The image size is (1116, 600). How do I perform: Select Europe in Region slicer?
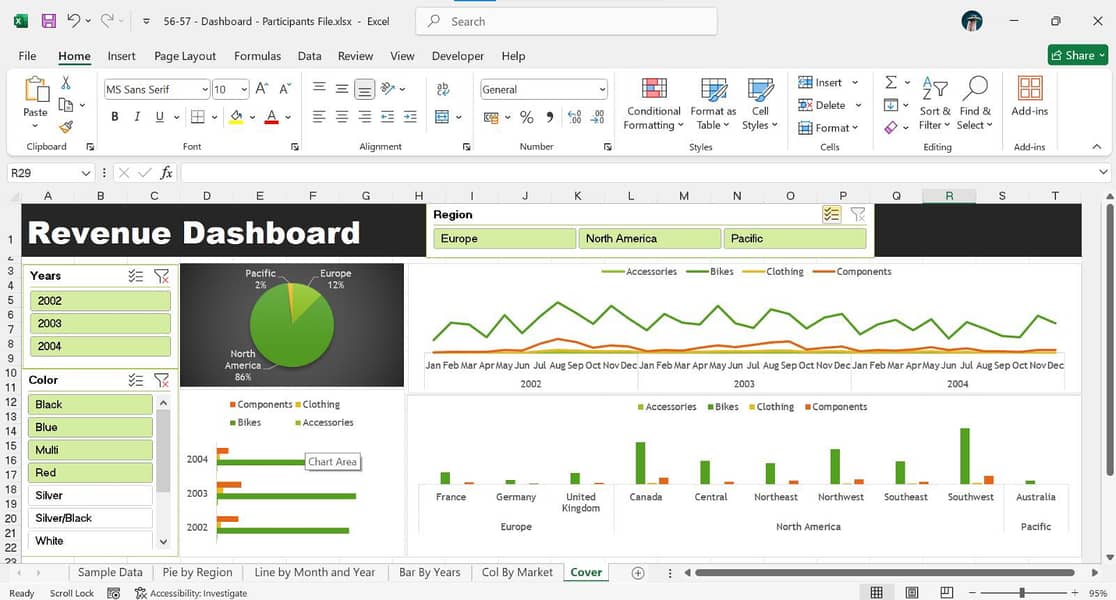tap(505, 238)
